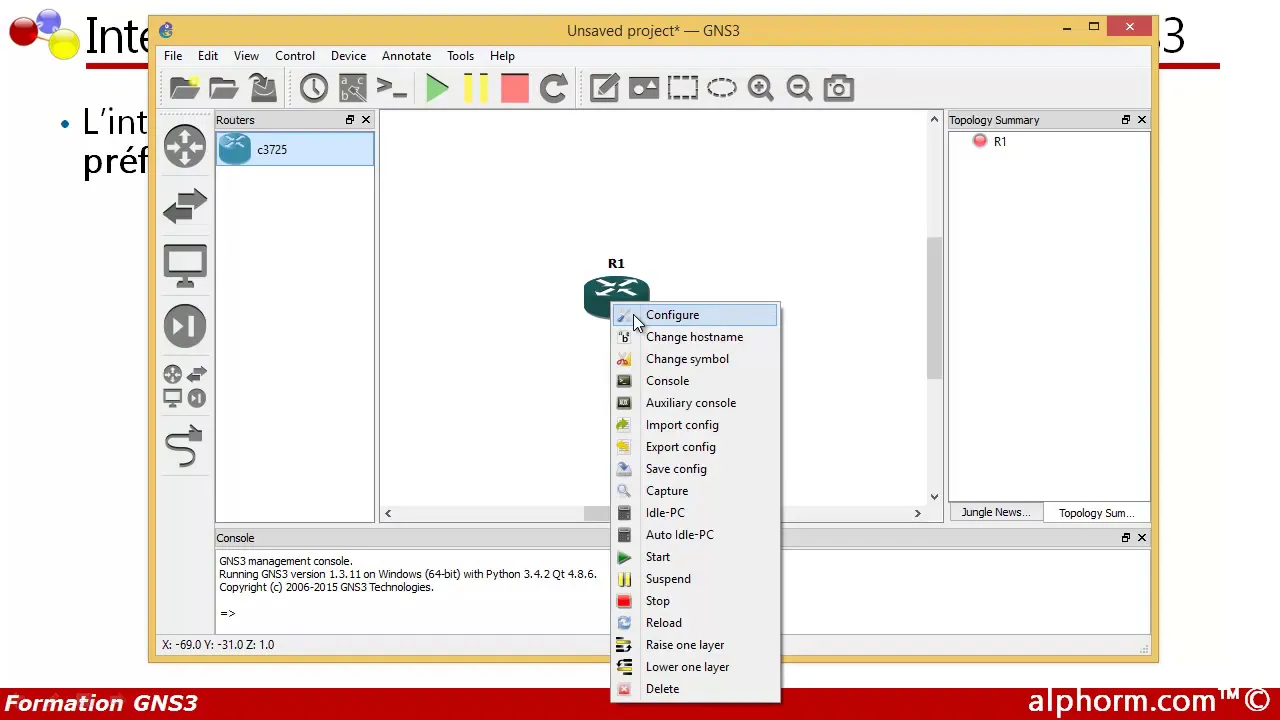Choose Stop in the context menu

tap(695, 601)
